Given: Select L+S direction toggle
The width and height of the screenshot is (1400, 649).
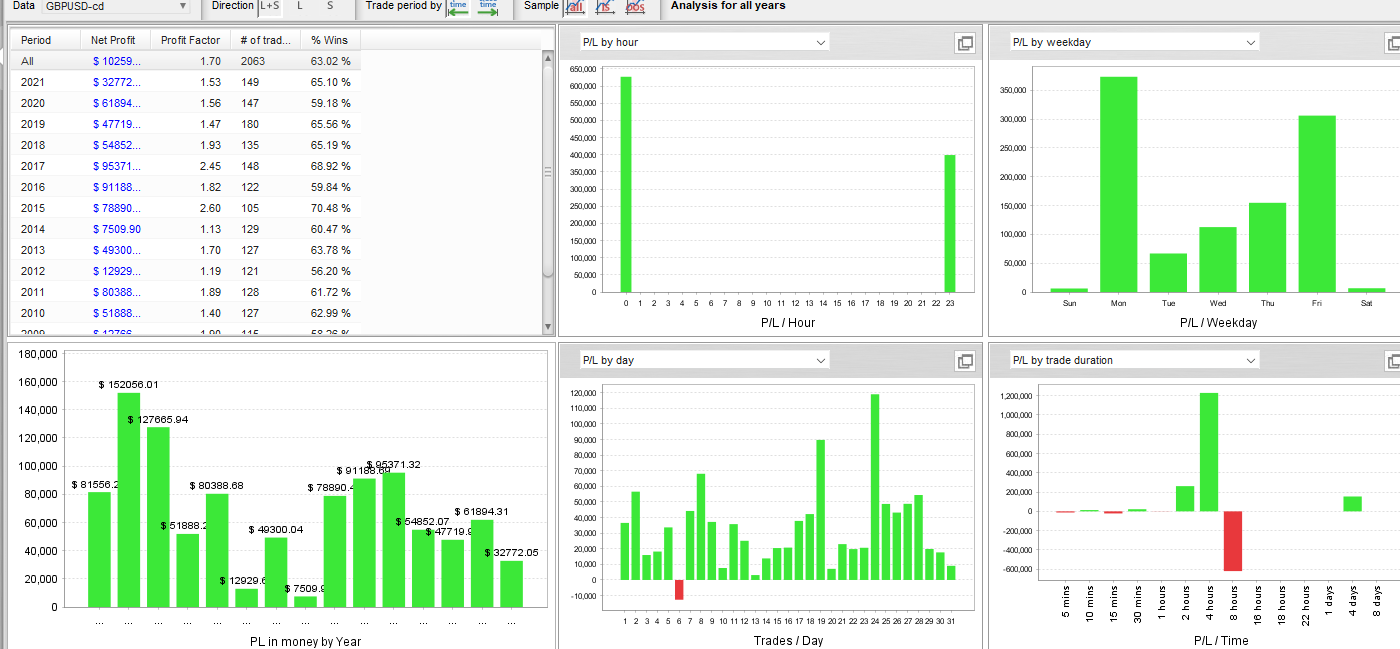Looking at the screenshot, I should click(270, 6).
